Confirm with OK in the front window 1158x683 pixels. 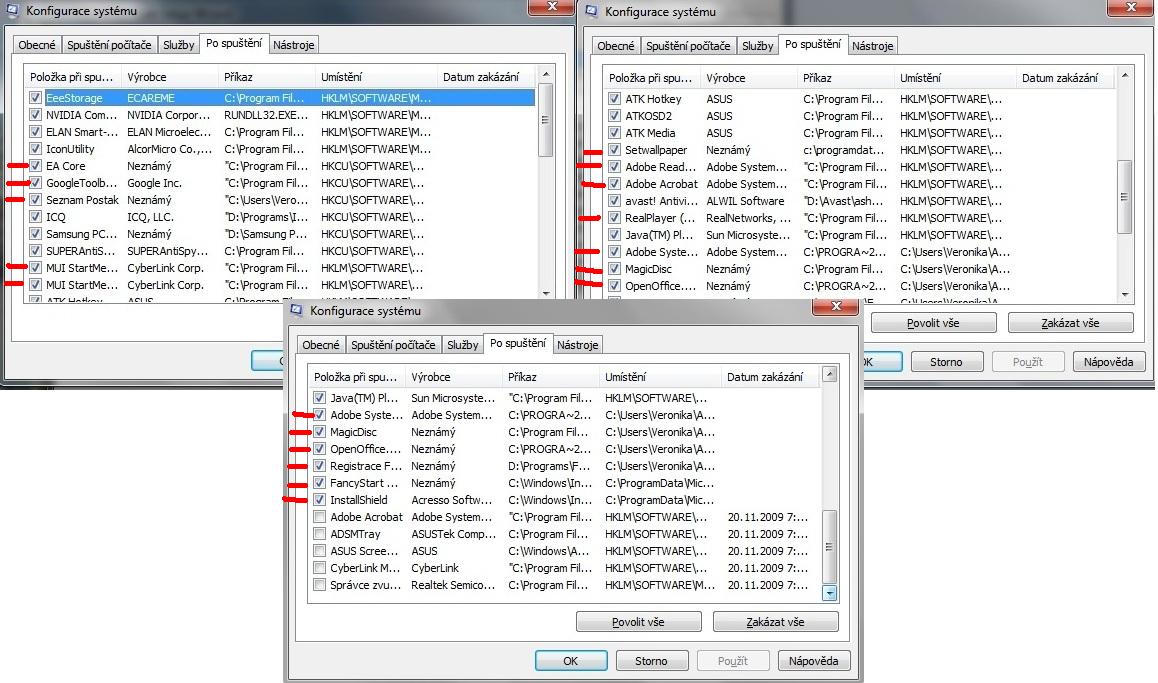571,660
